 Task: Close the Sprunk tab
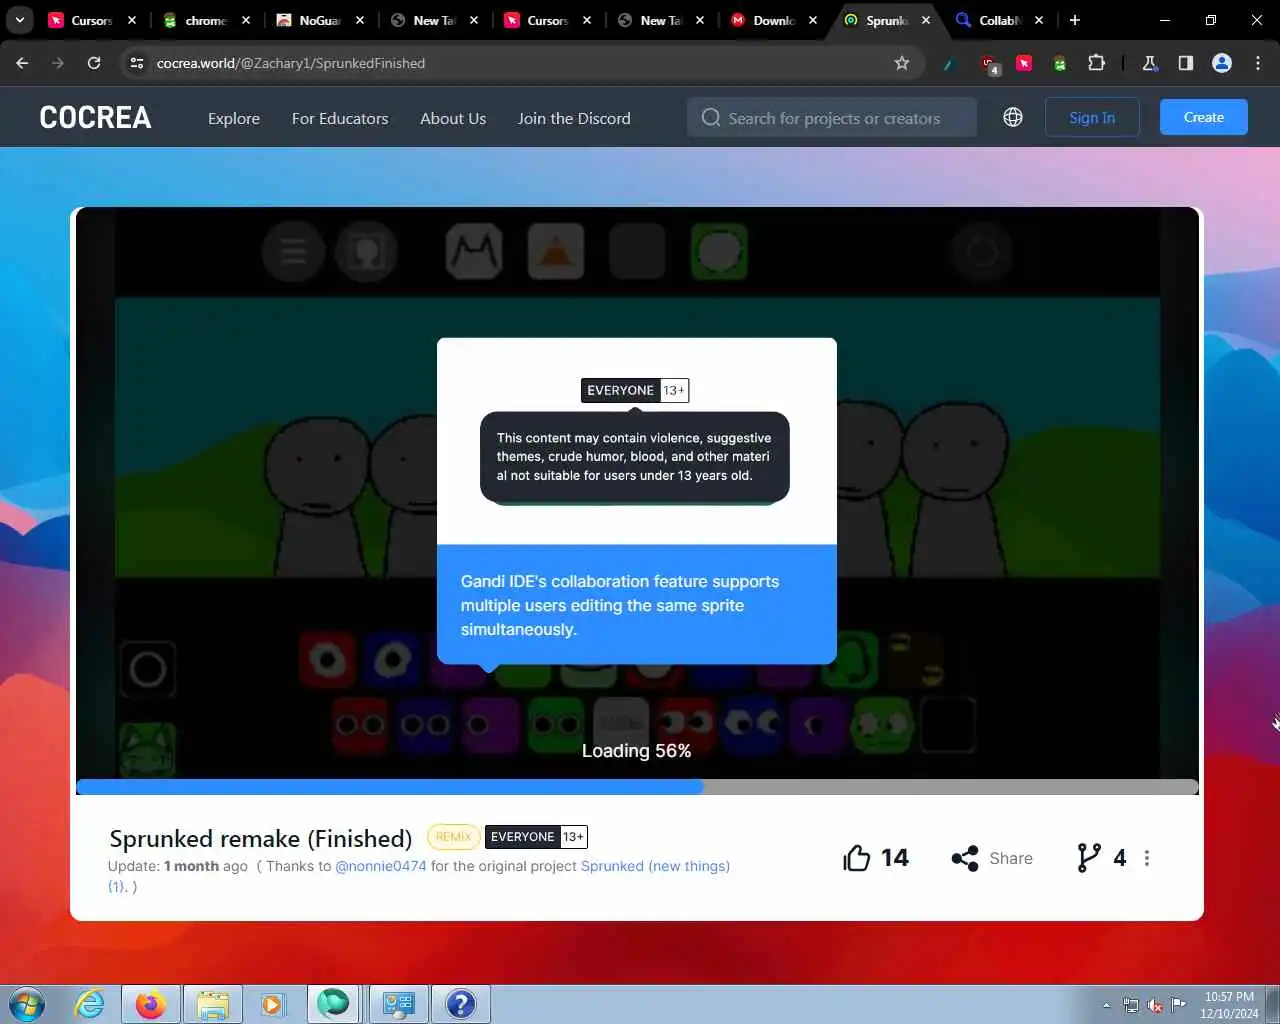[926, 20]
